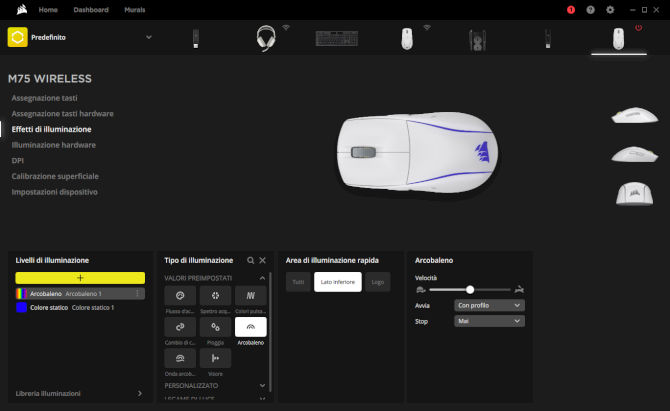
Task: Expand Libreria illuminazioni arrow
Action: (x=140, y=393)
